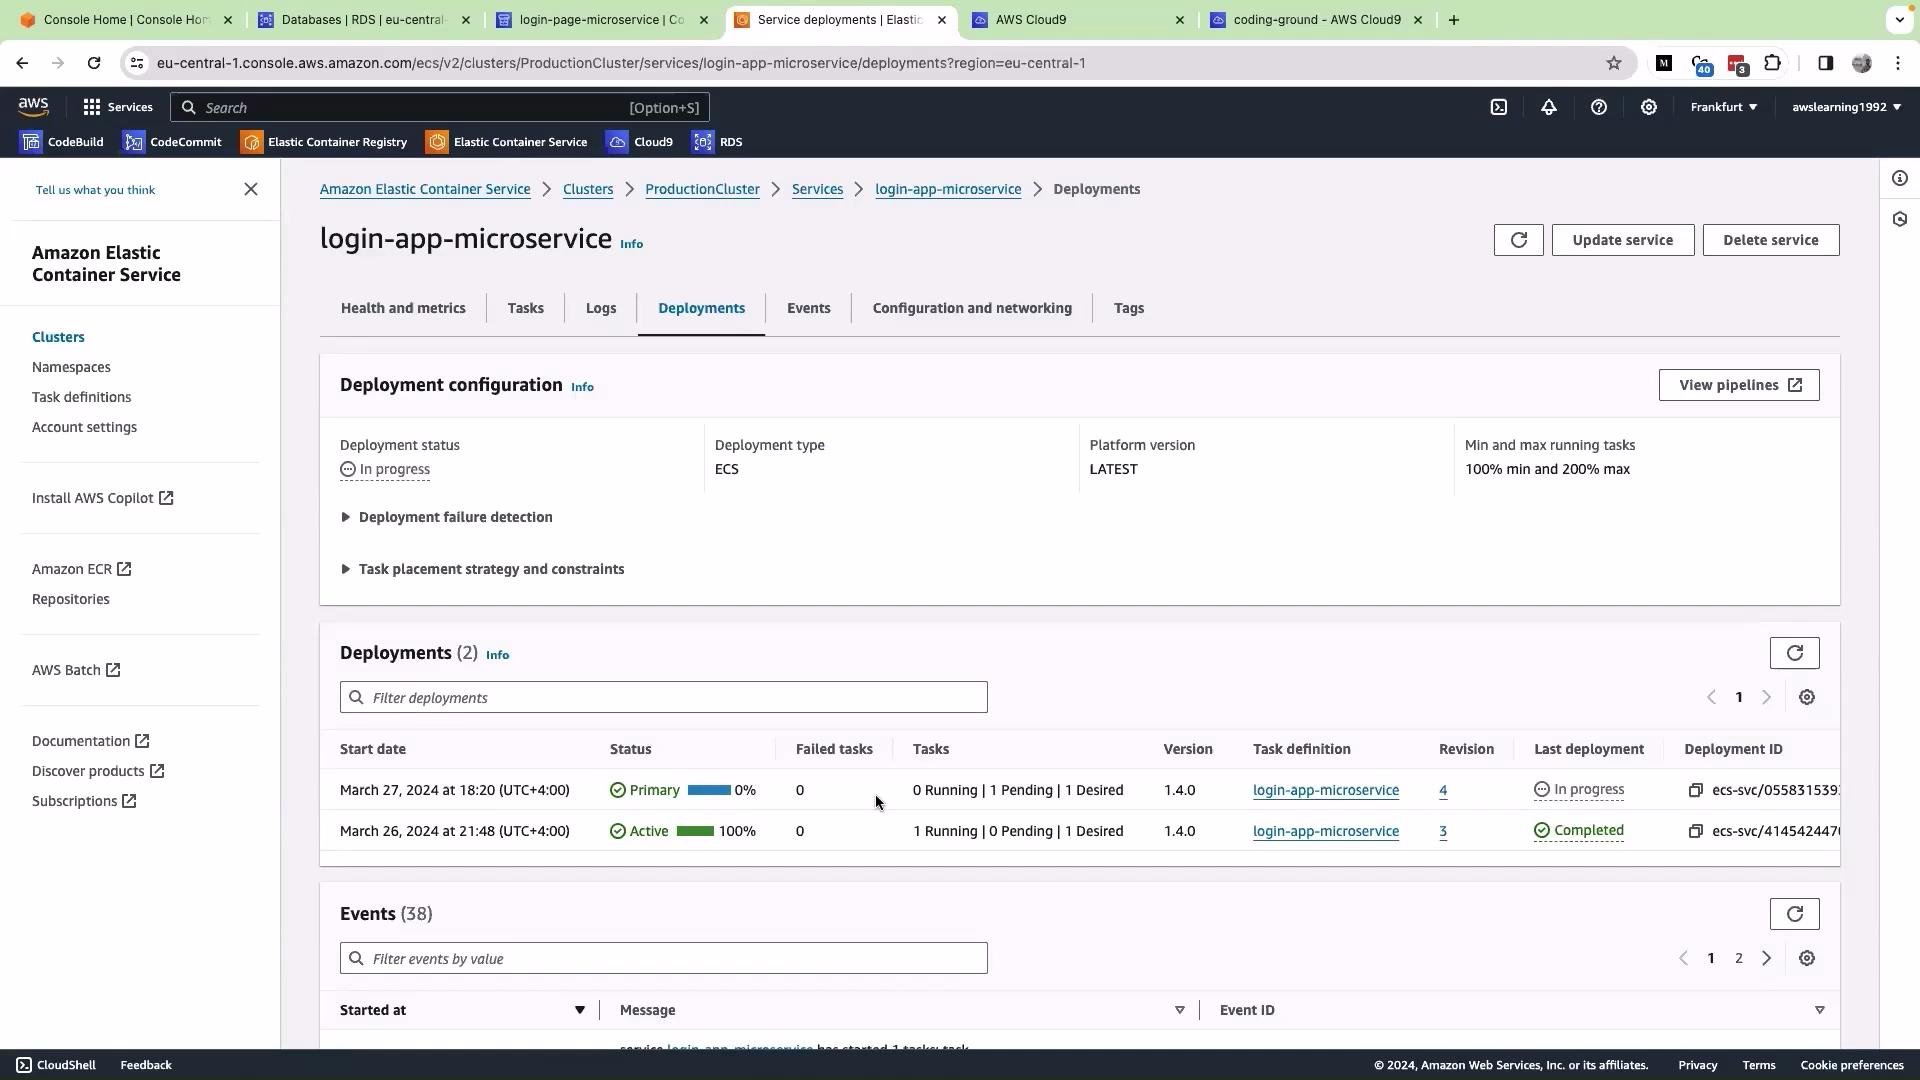1920x1080 pixels.
Task: Open Install AWS Copilot external link
Action: click(x=102, y=499)
